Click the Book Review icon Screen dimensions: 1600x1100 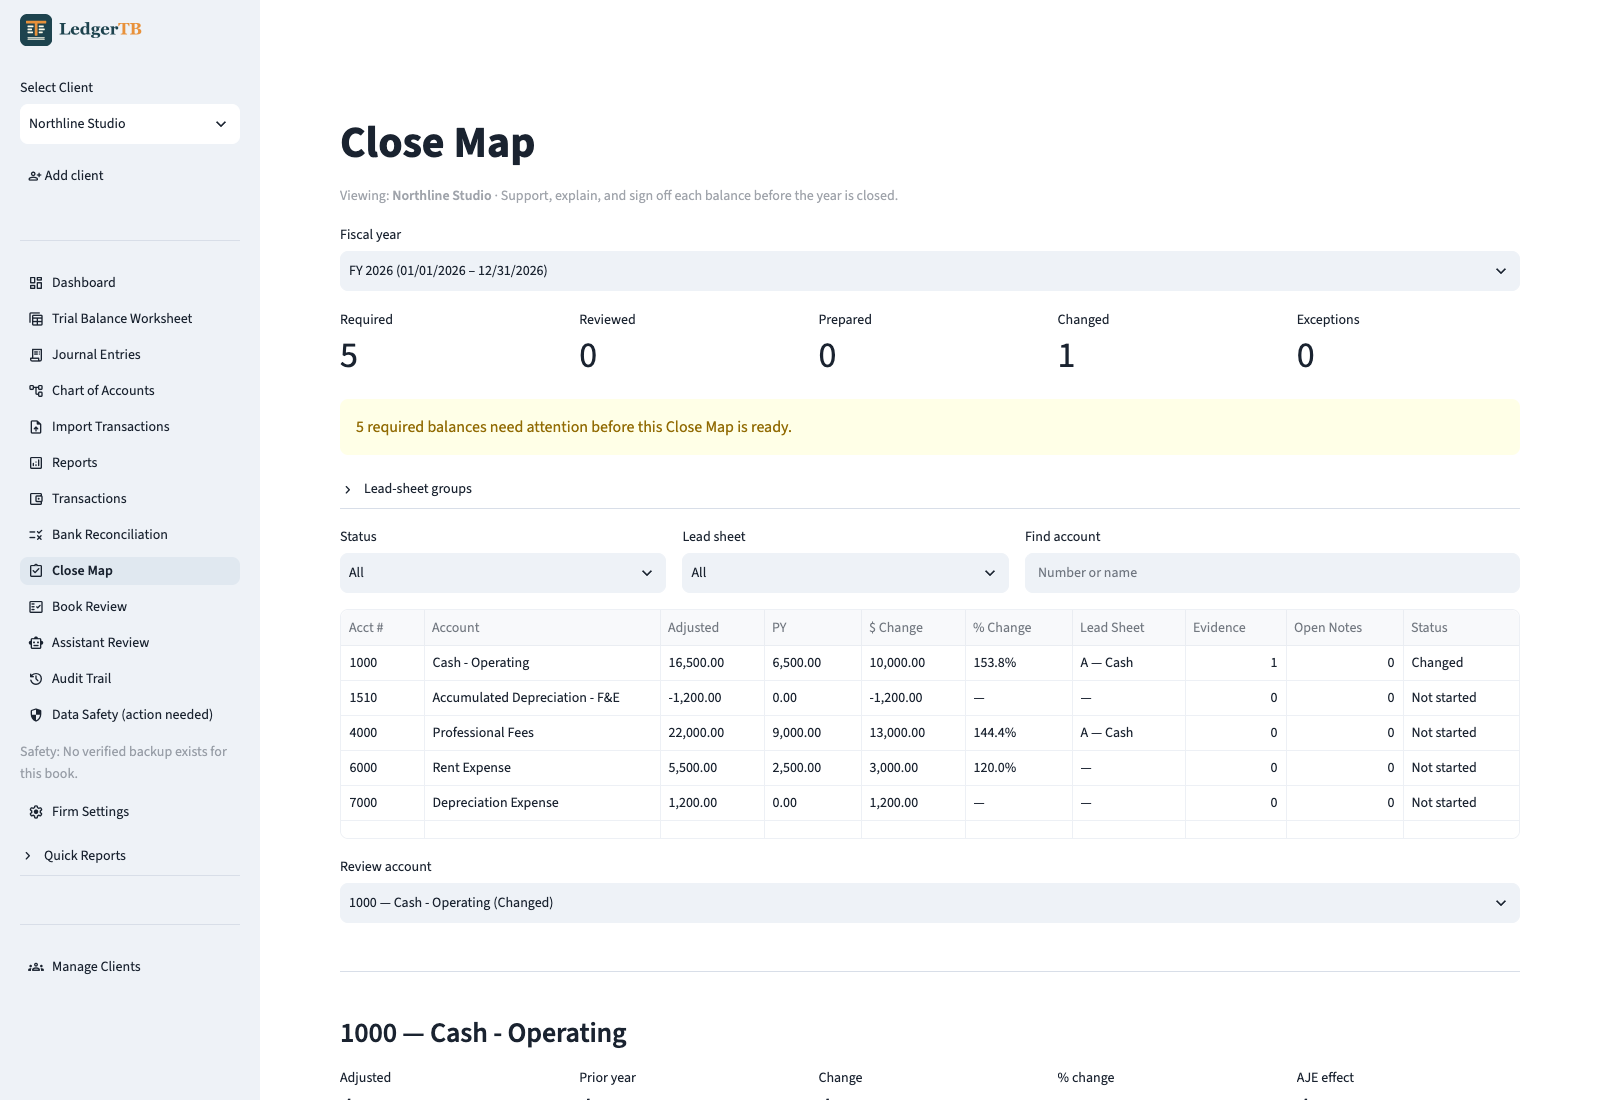pyautogui.click(x=36, y=607)
